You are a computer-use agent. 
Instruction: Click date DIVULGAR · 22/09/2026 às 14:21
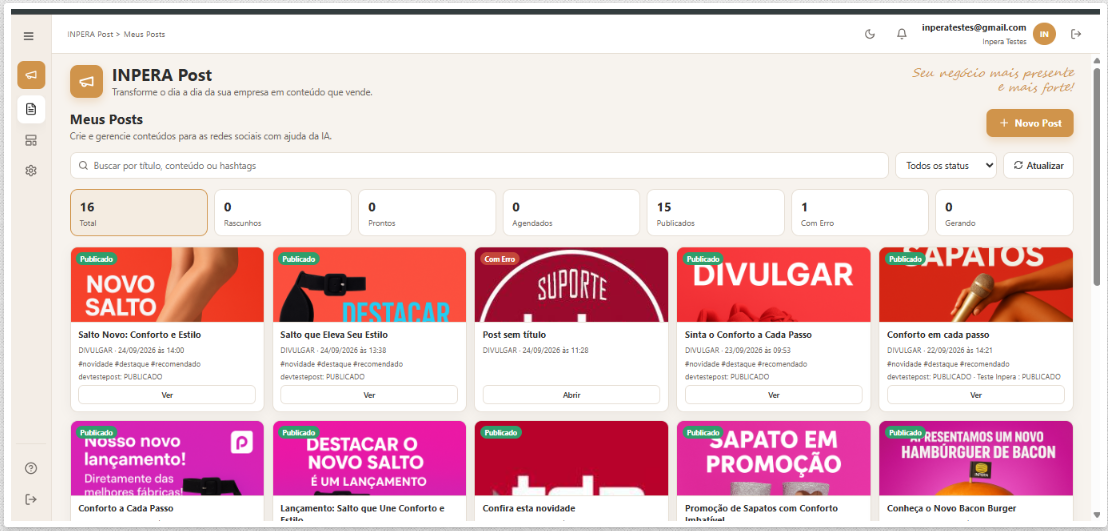coord(941,350)
